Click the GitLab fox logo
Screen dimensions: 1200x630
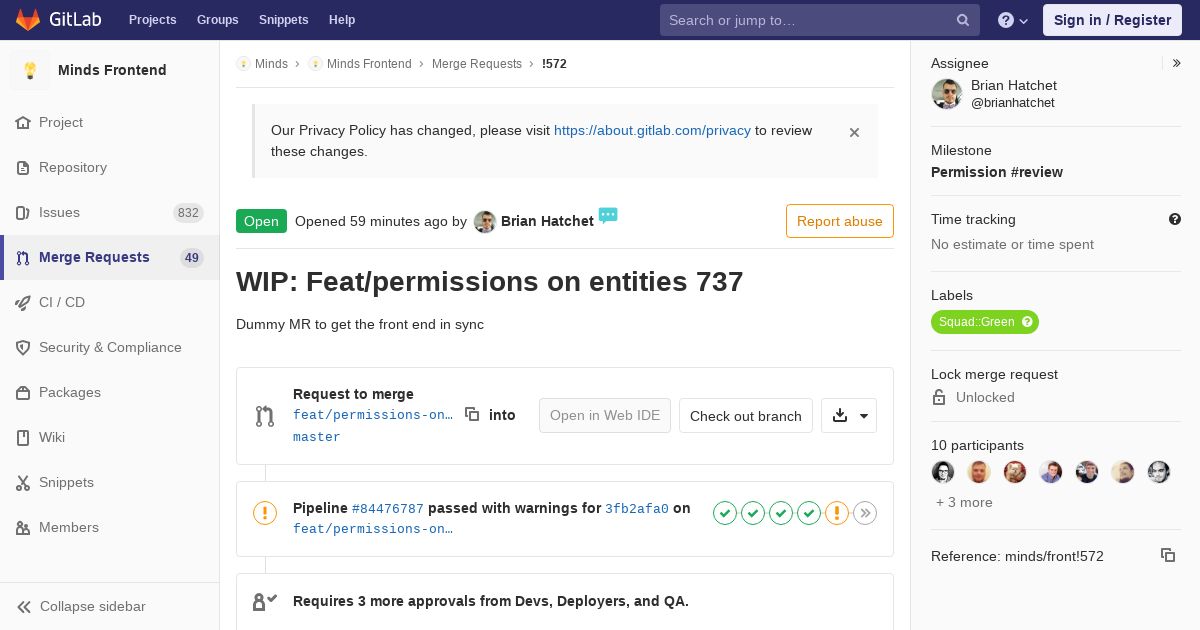28,20
